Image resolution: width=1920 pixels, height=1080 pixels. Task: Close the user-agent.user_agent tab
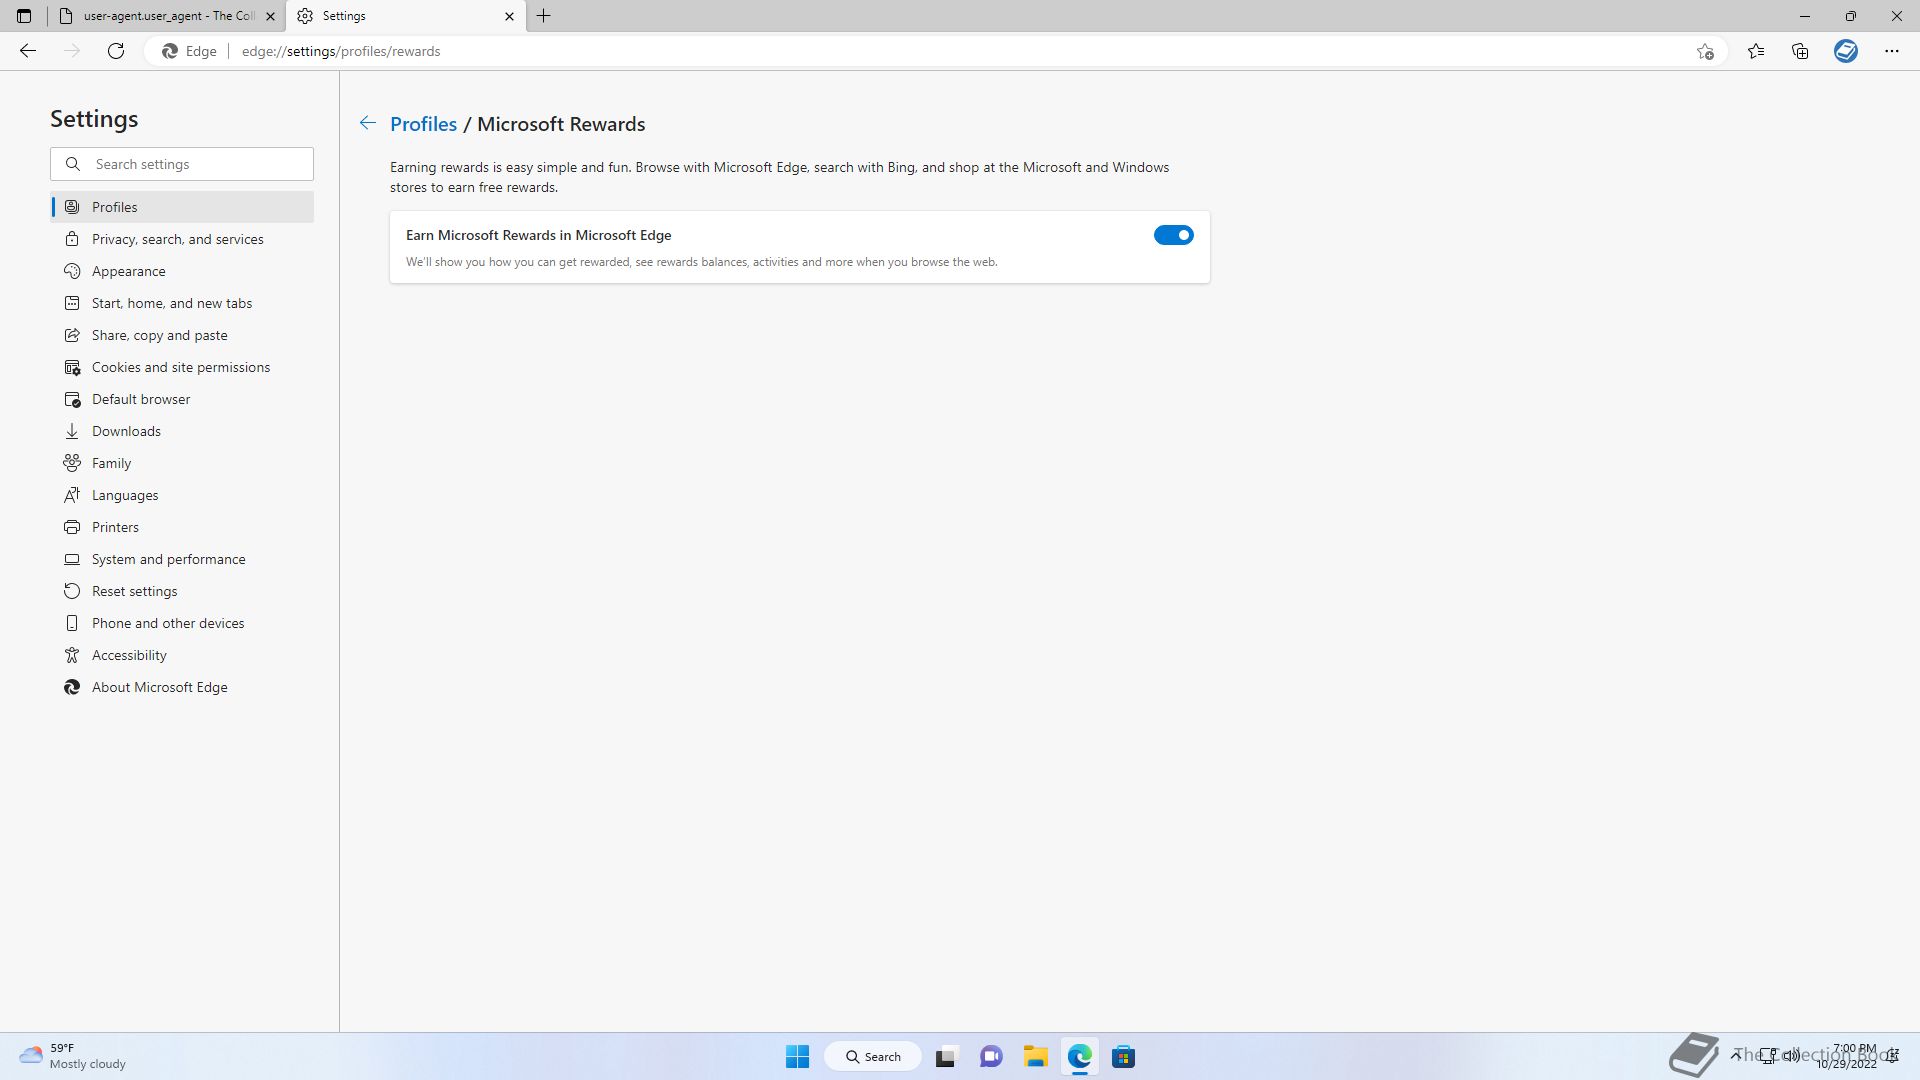[x=270, y=16]
